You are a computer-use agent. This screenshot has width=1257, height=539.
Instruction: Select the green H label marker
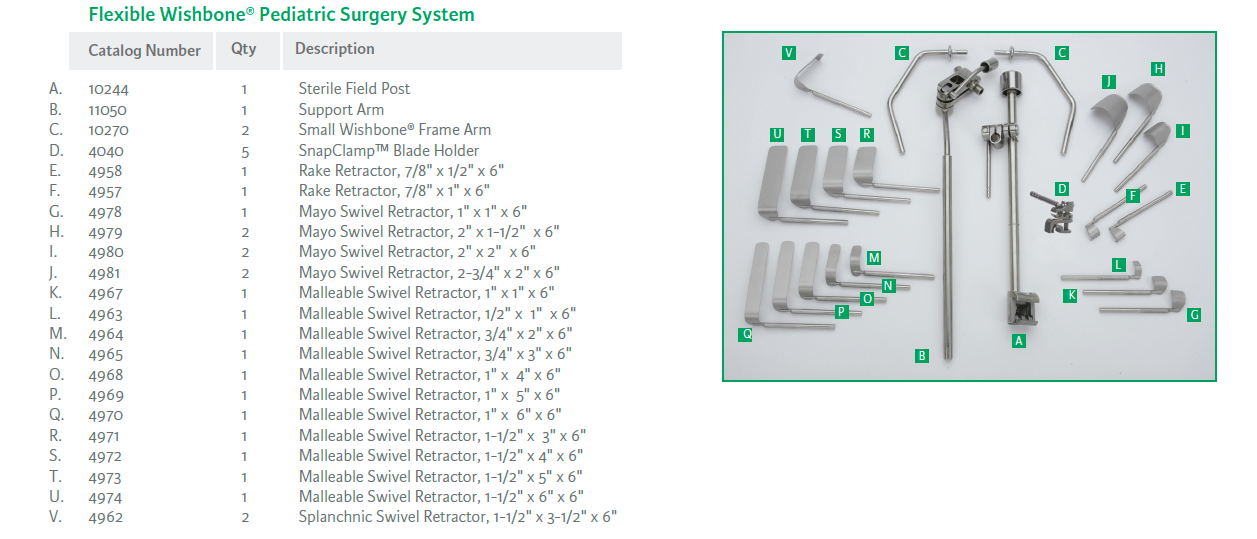click(x=1158, y=69)
